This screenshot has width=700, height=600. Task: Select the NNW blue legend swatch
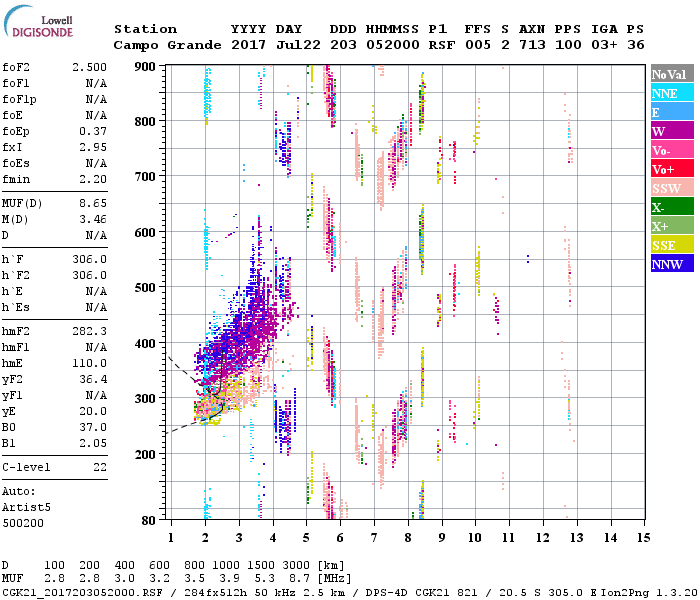[x=671, y=264]
